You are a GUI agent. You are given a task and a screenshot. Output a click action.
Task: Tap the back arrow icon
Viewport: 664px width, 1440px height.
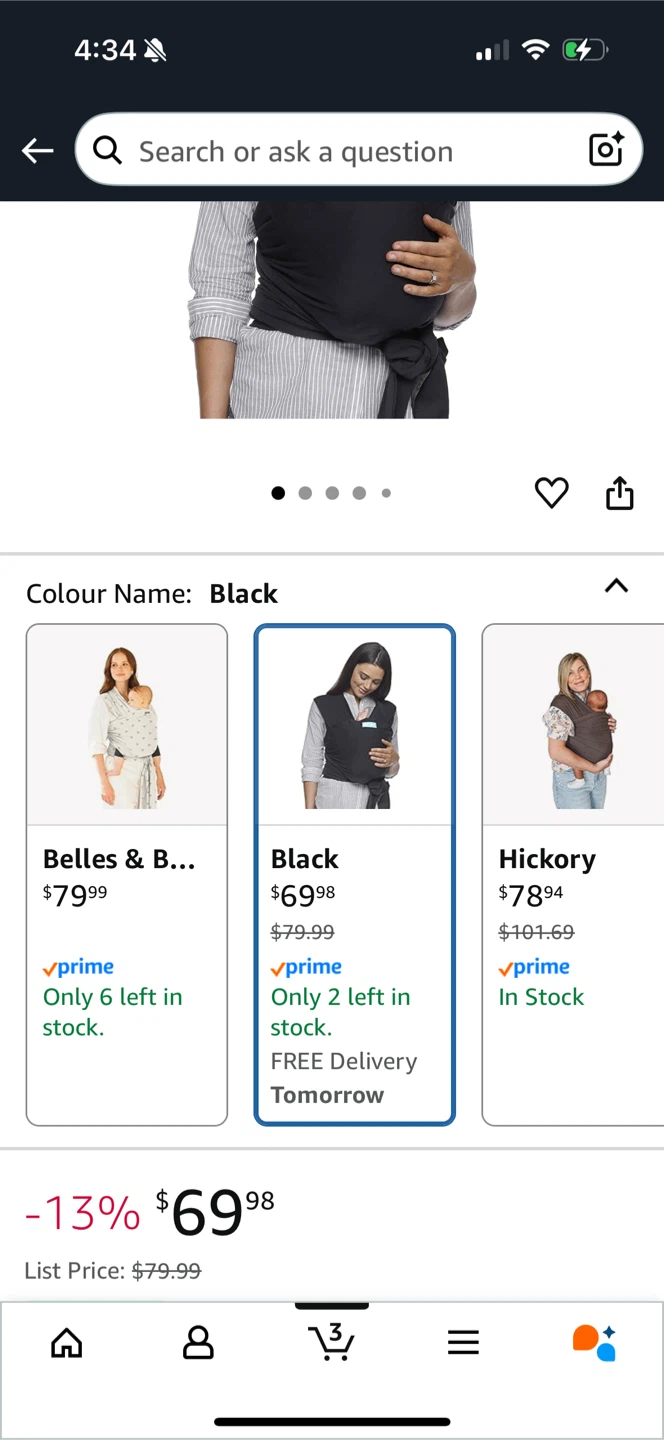(37, 151)
